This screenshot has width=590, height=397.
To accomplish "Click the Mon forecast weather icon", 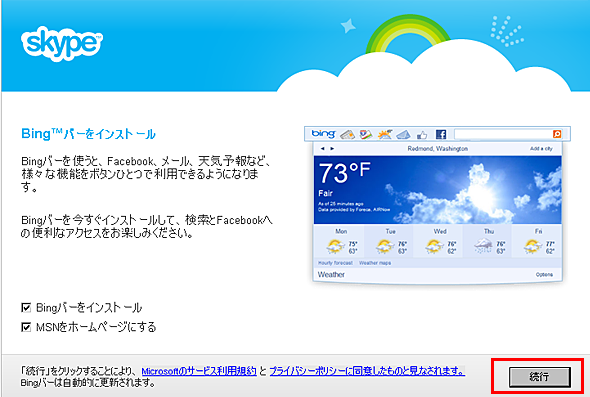I will (x=335, y=247).
